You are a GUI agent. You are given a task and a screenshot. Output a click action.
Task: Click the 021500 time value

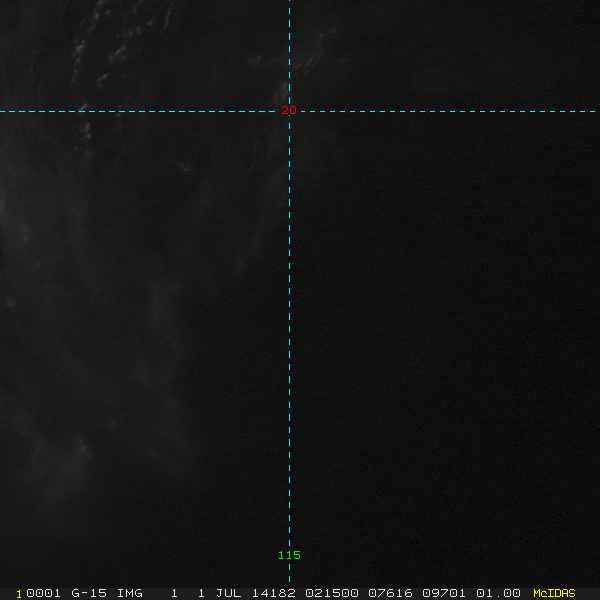coord(332,593)
